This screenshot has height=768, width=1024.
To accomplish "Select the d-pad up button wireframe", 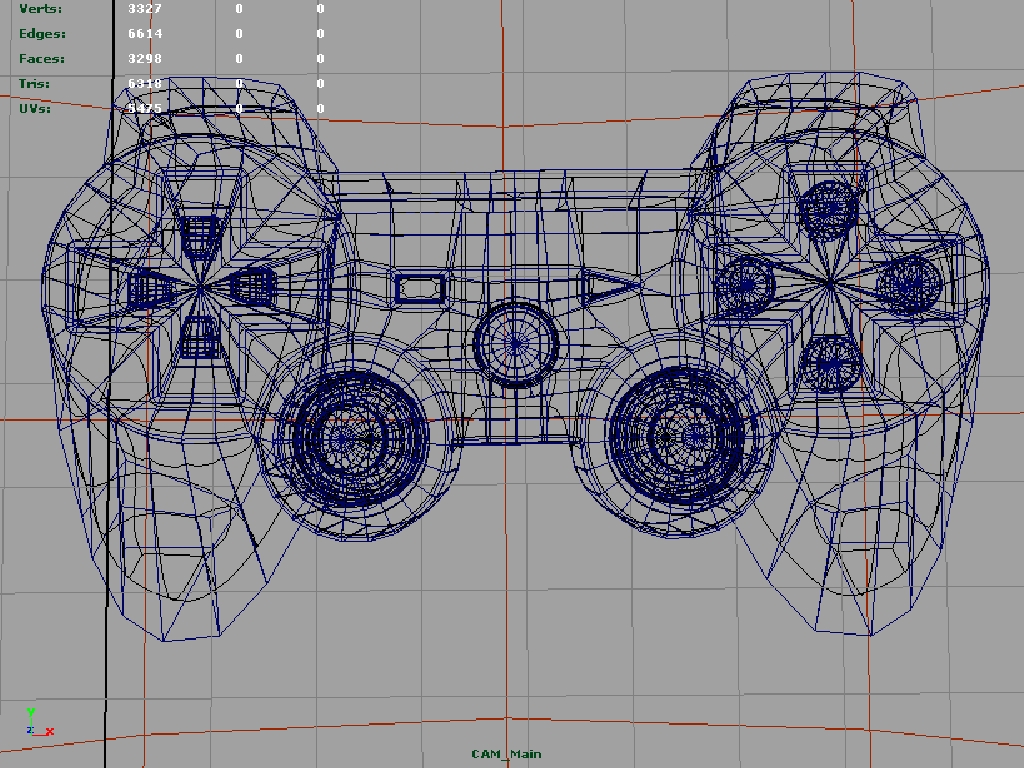I will pos(199,236).
